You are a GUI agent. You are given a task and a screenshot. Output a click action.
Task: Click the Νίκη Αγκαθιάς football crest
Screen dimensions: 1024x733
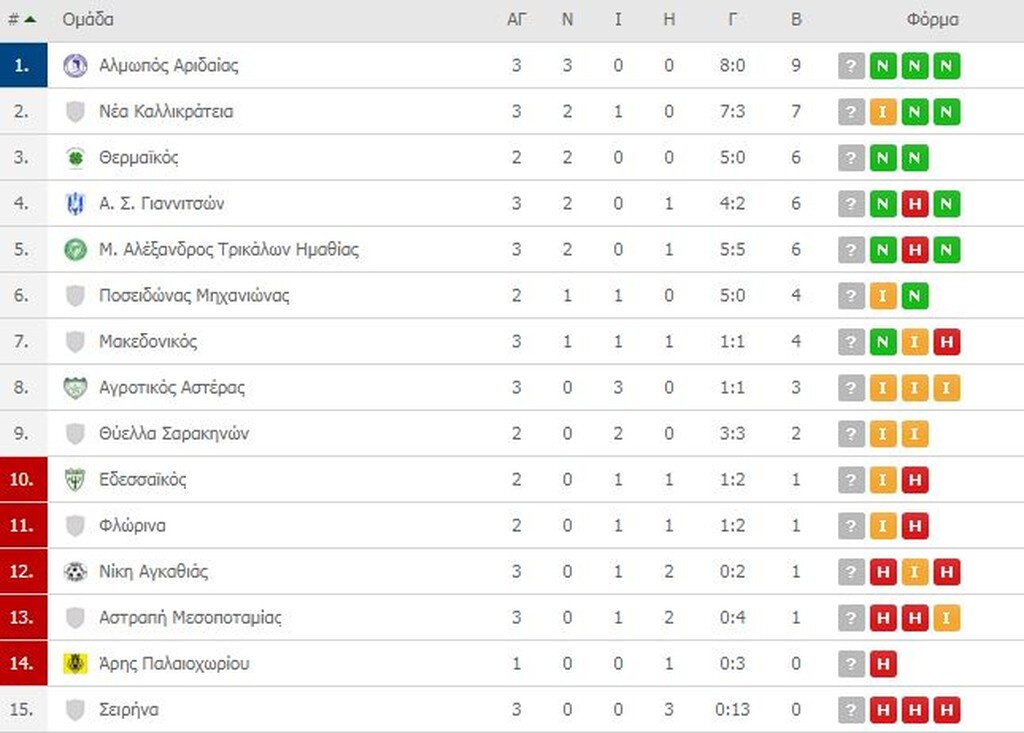point(75,572)
